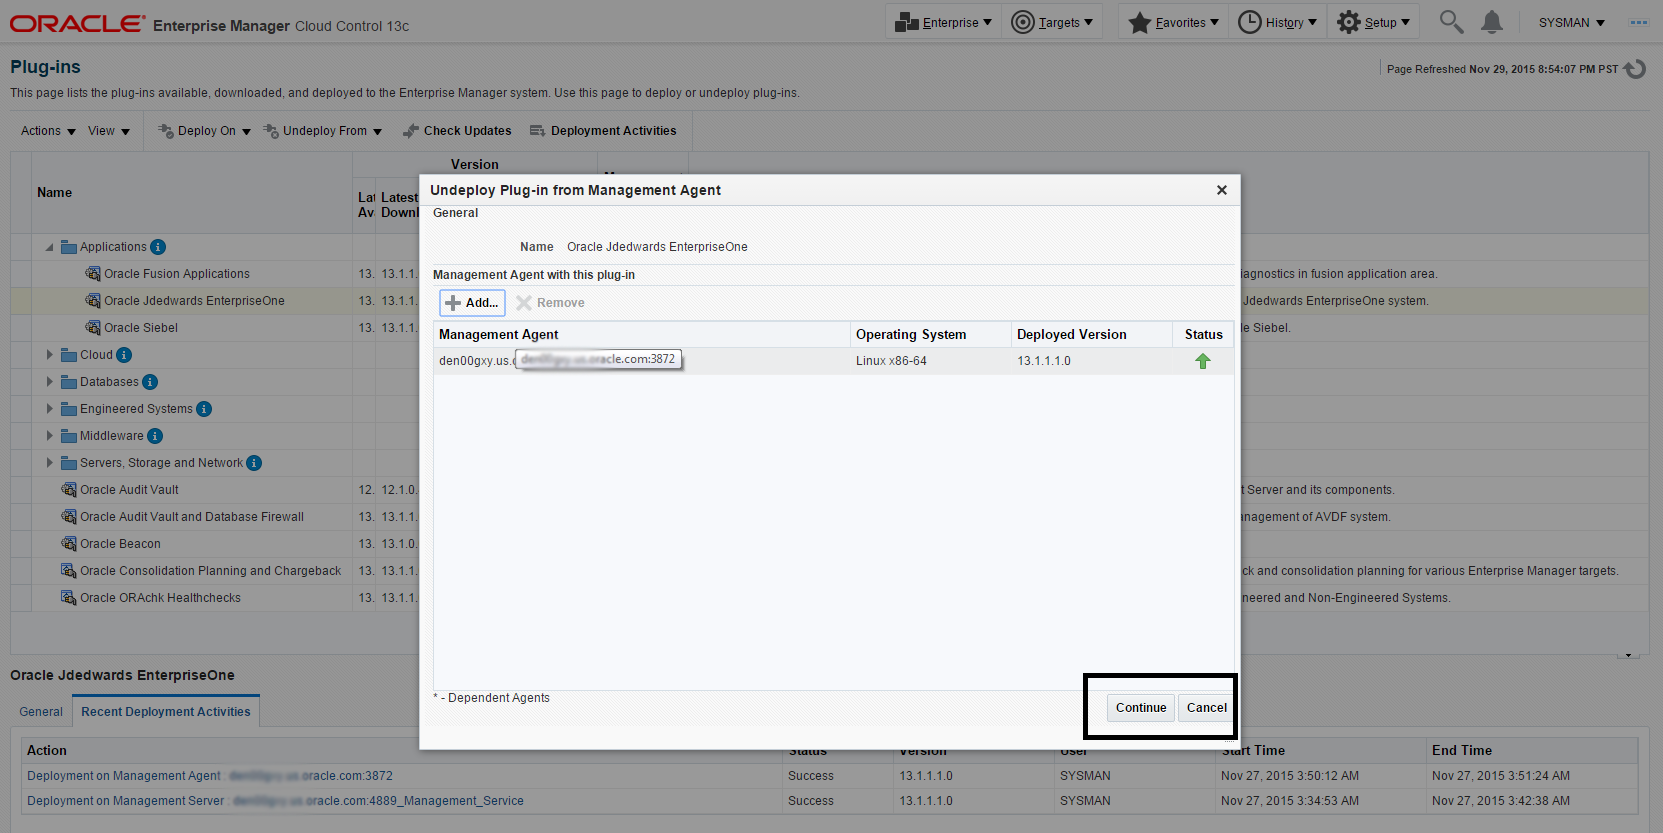Select Oracle Audit Vault tree row

[x=129, y=490]
